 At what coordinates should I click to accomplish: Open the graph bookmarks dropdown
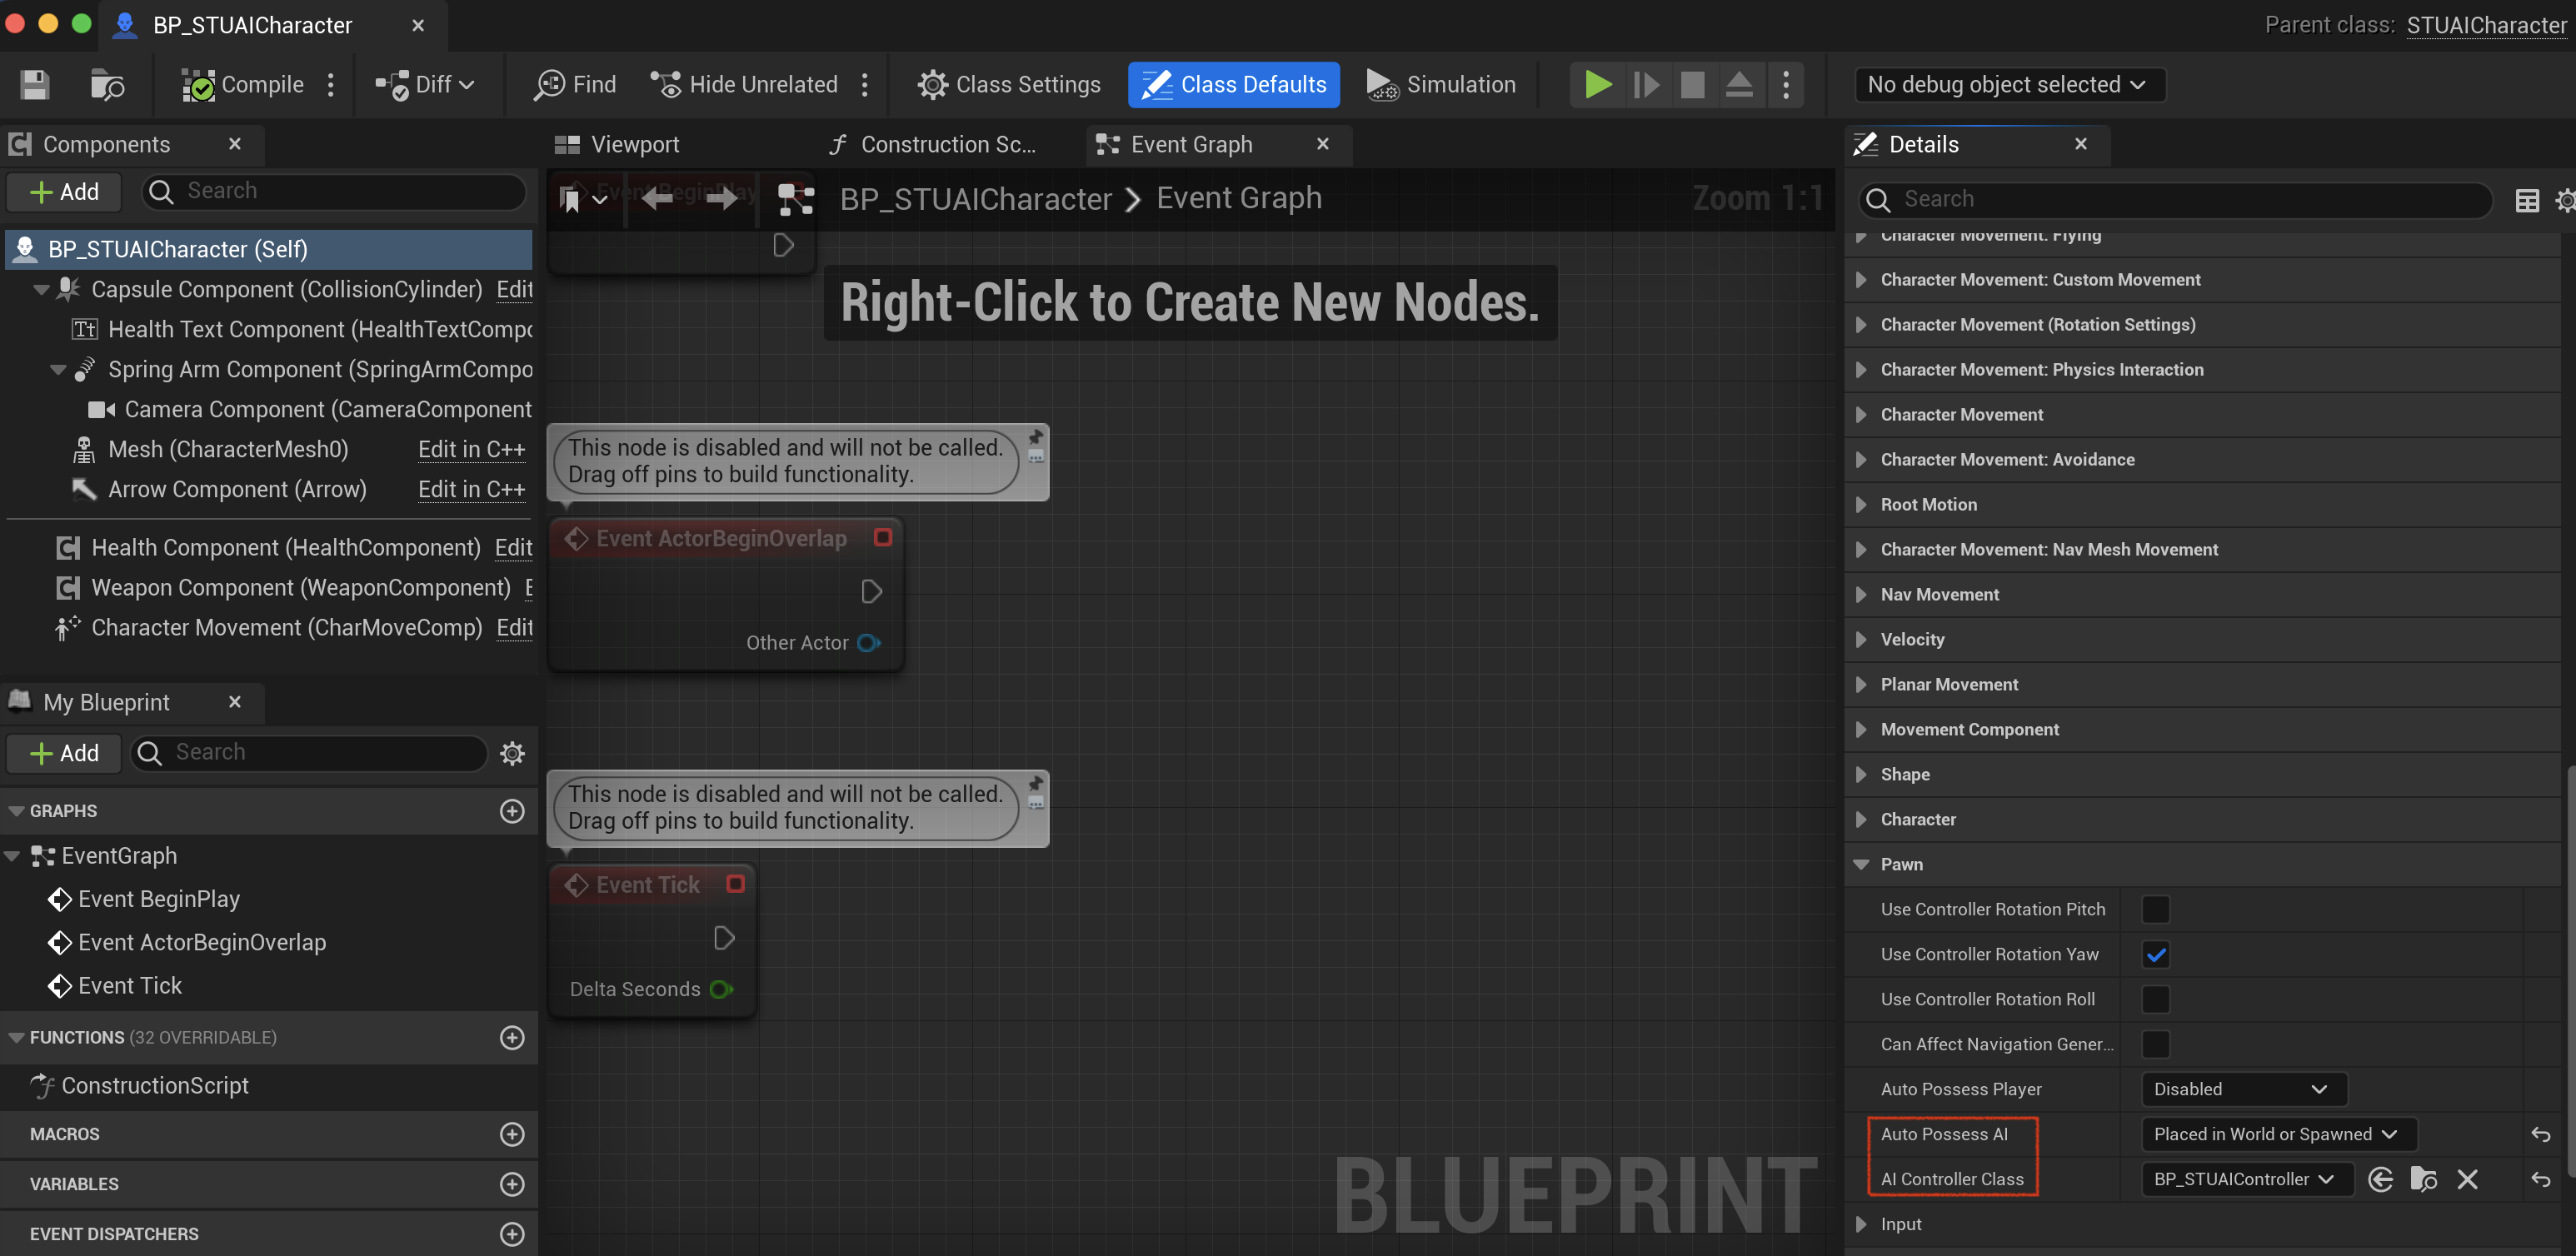click(x=584, y=199)
